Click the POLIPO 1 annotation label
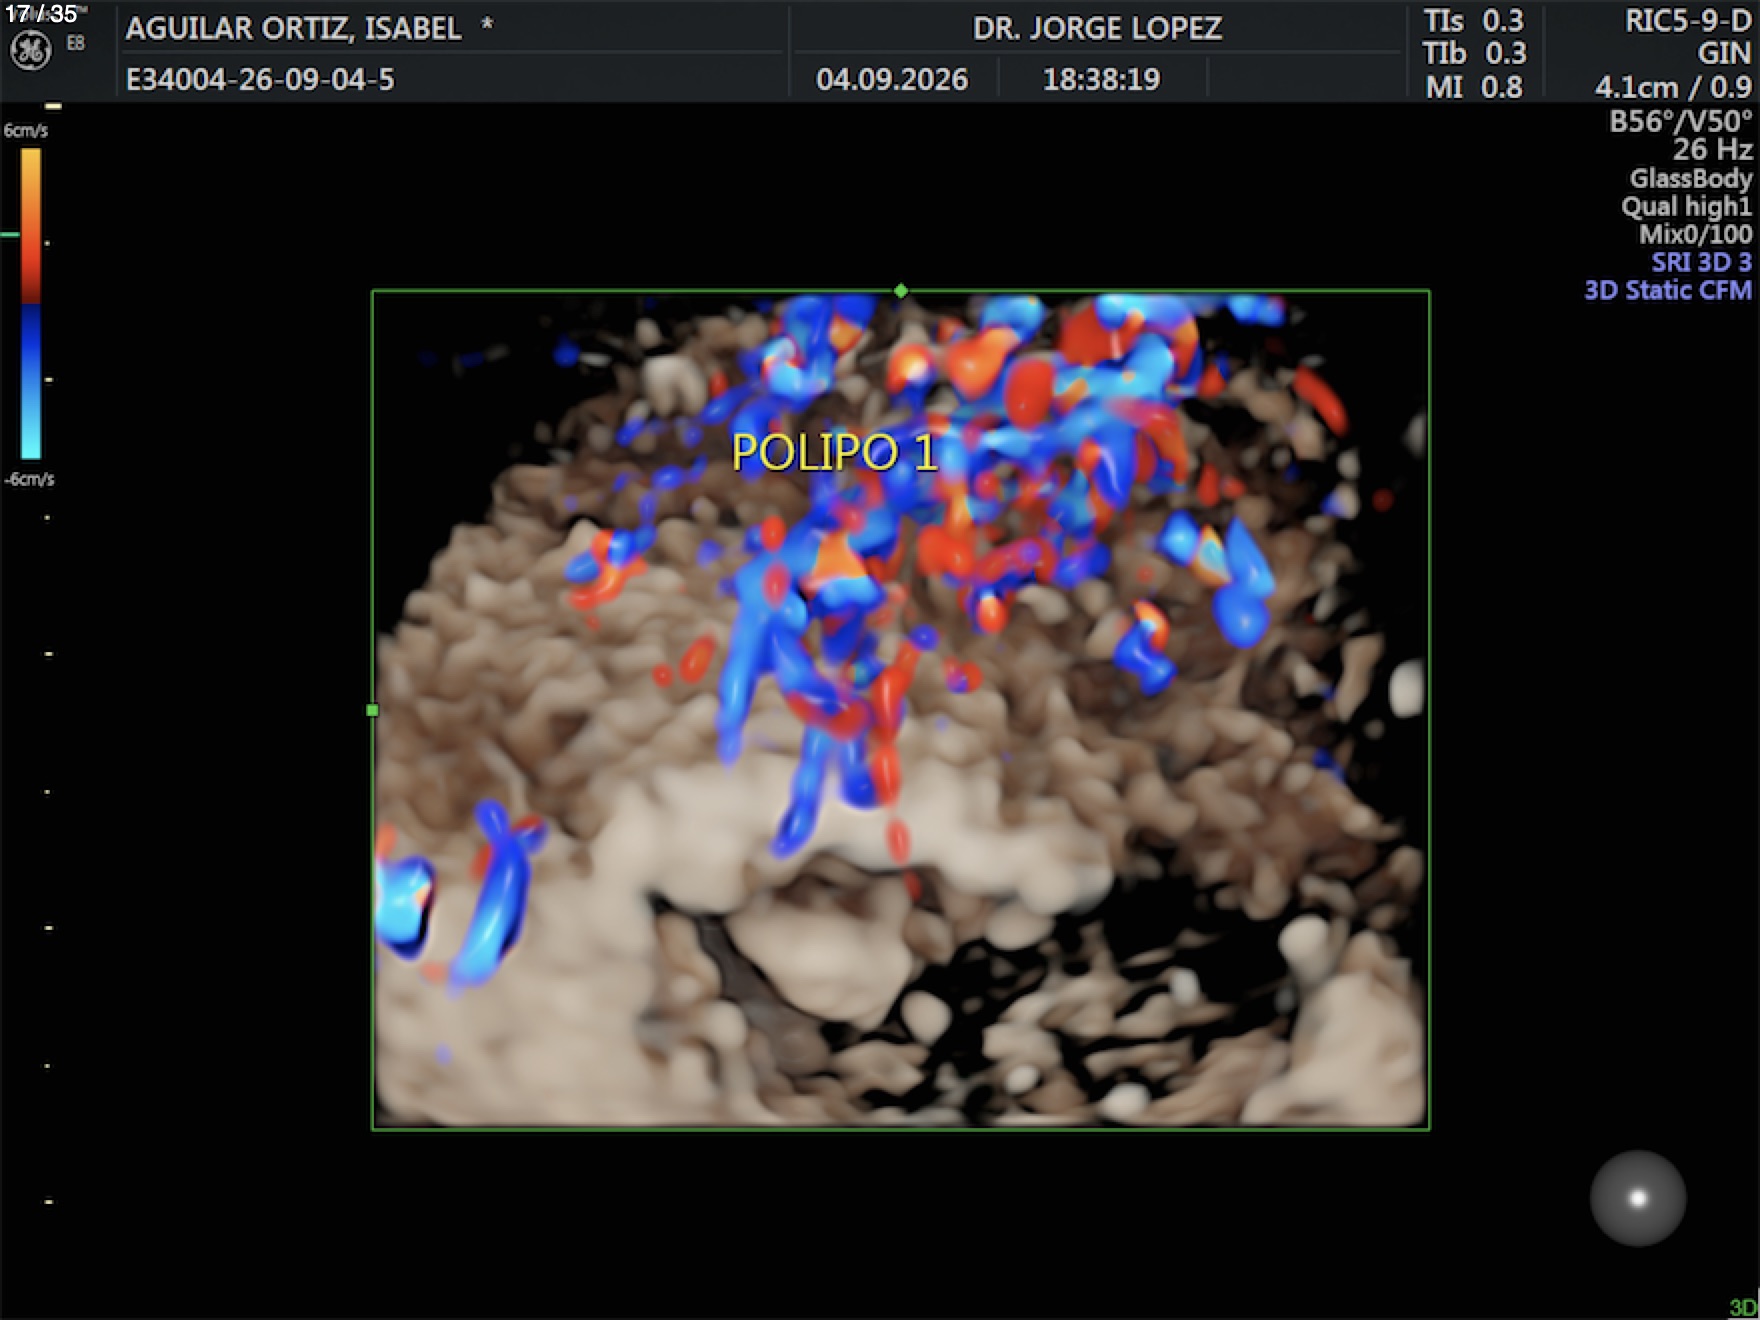Image resolution: width=1760 pixels, height=1320 pixels. (x=835, y=453)
